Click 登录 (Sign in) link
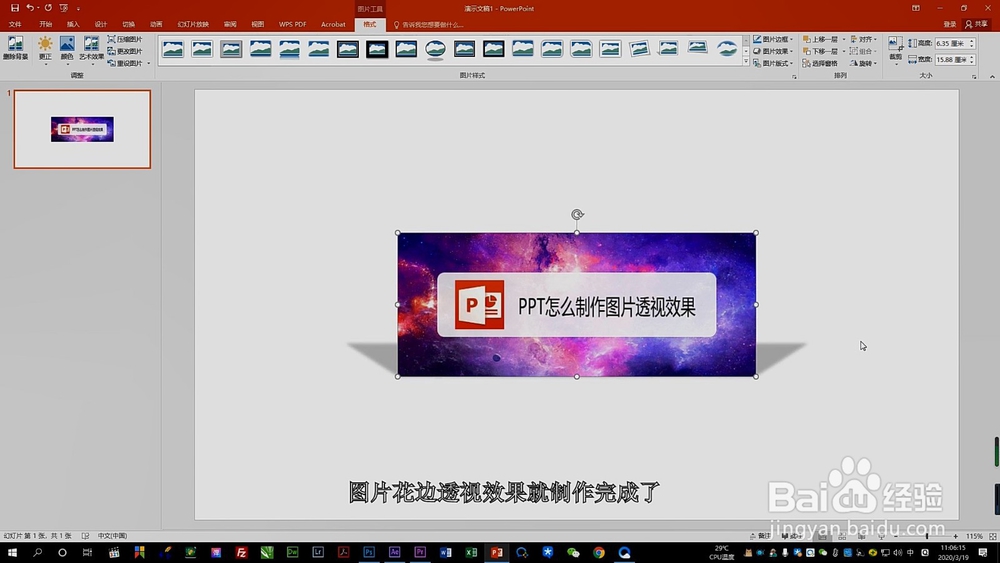The height and width of the screenshot is (563, 1000). [x=950, y=24]
